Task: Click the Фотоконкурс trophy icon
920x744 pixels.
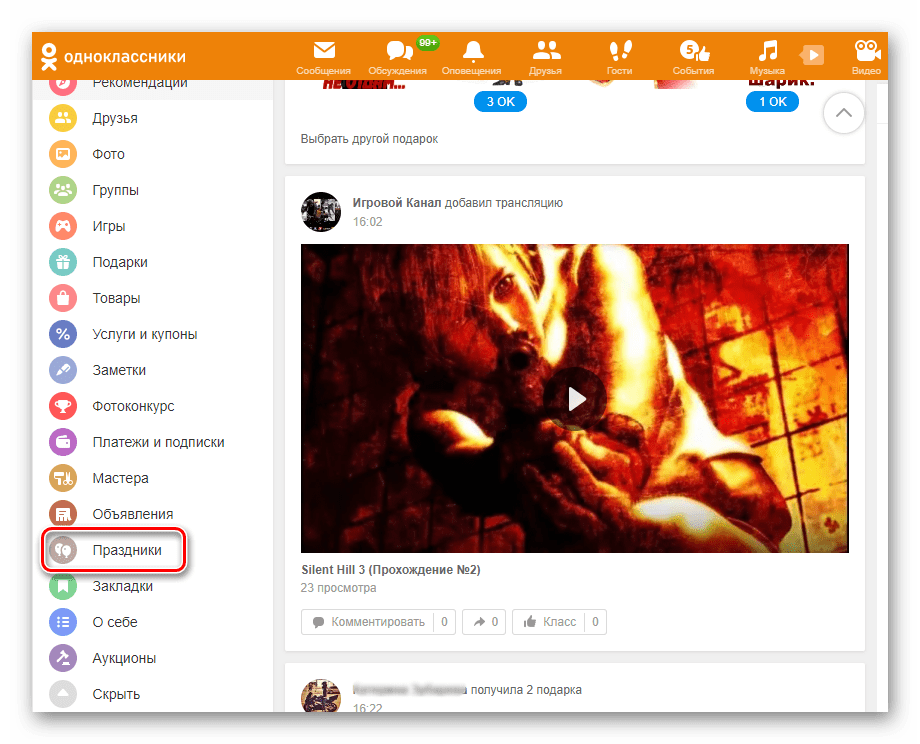Action: tap(63, 406)
